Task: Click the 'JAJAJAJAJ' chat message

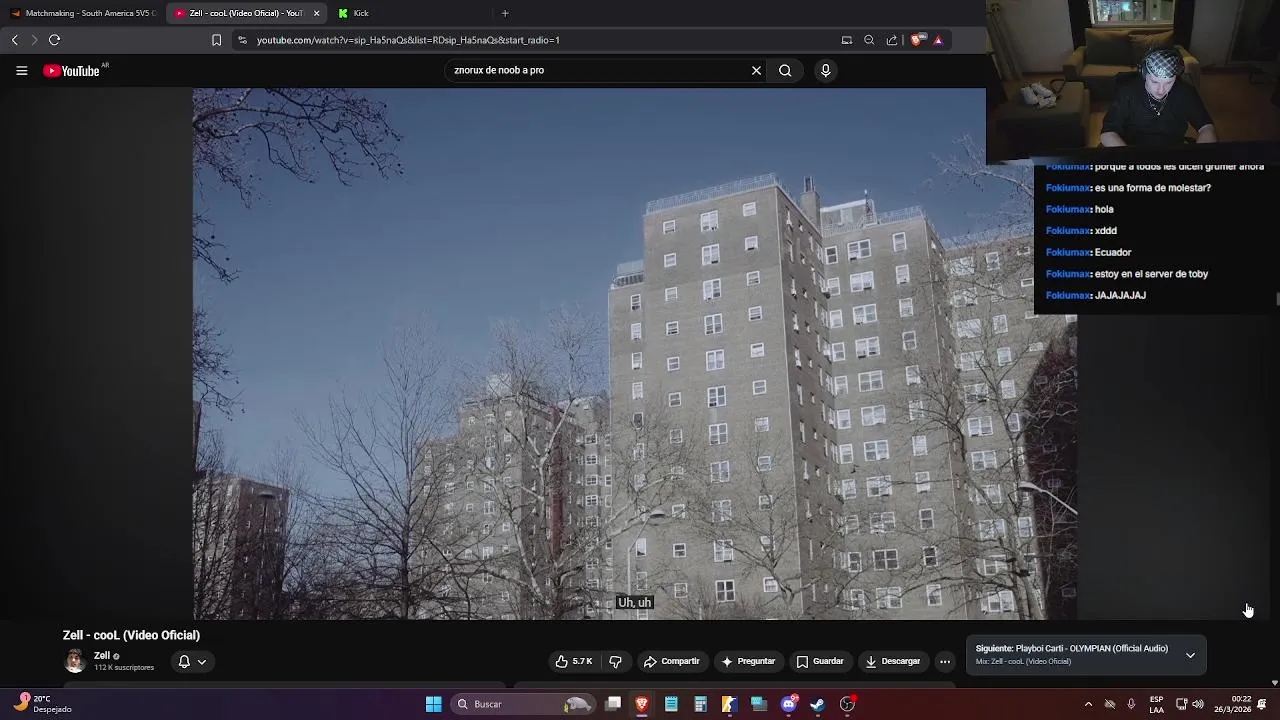Action: 1120,295
